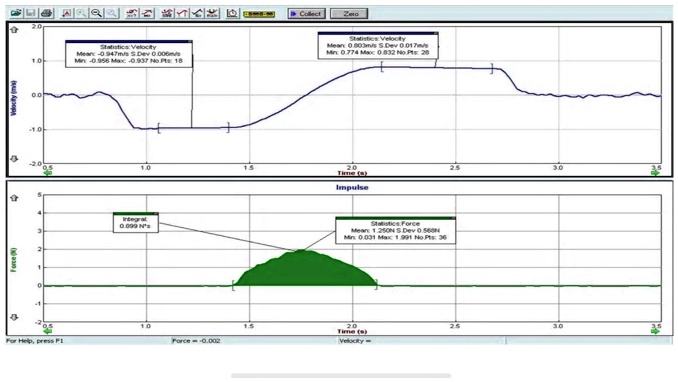Start data collection with Collect button
The image size is (678, 382).
coord(307,13)
